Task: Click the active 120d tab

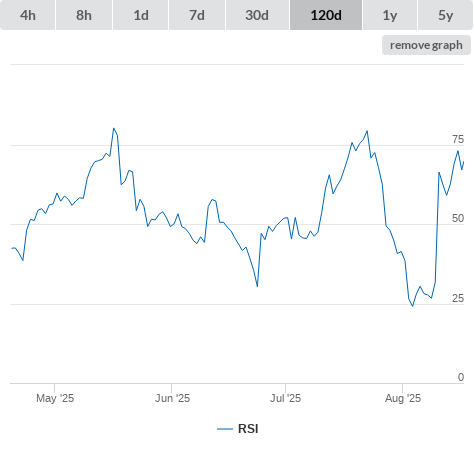Action: pyautogui.click(x=326, y=15)
